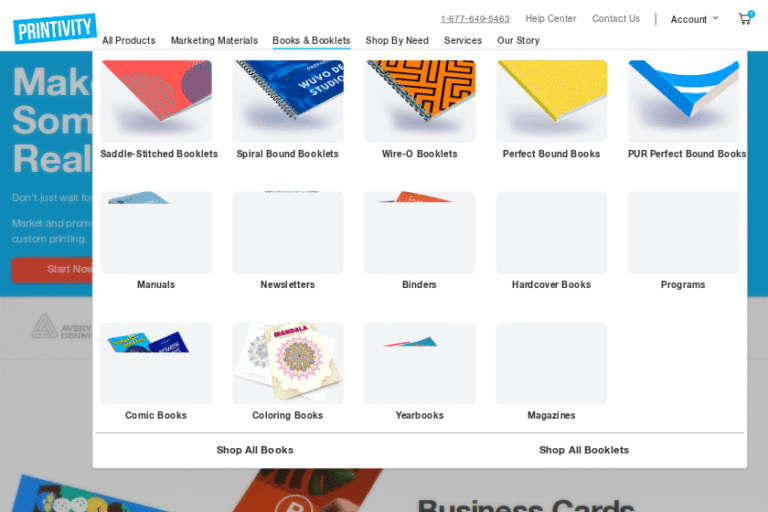
Task: Choose the Wire-O Booklets image
Action: [420, 101]
